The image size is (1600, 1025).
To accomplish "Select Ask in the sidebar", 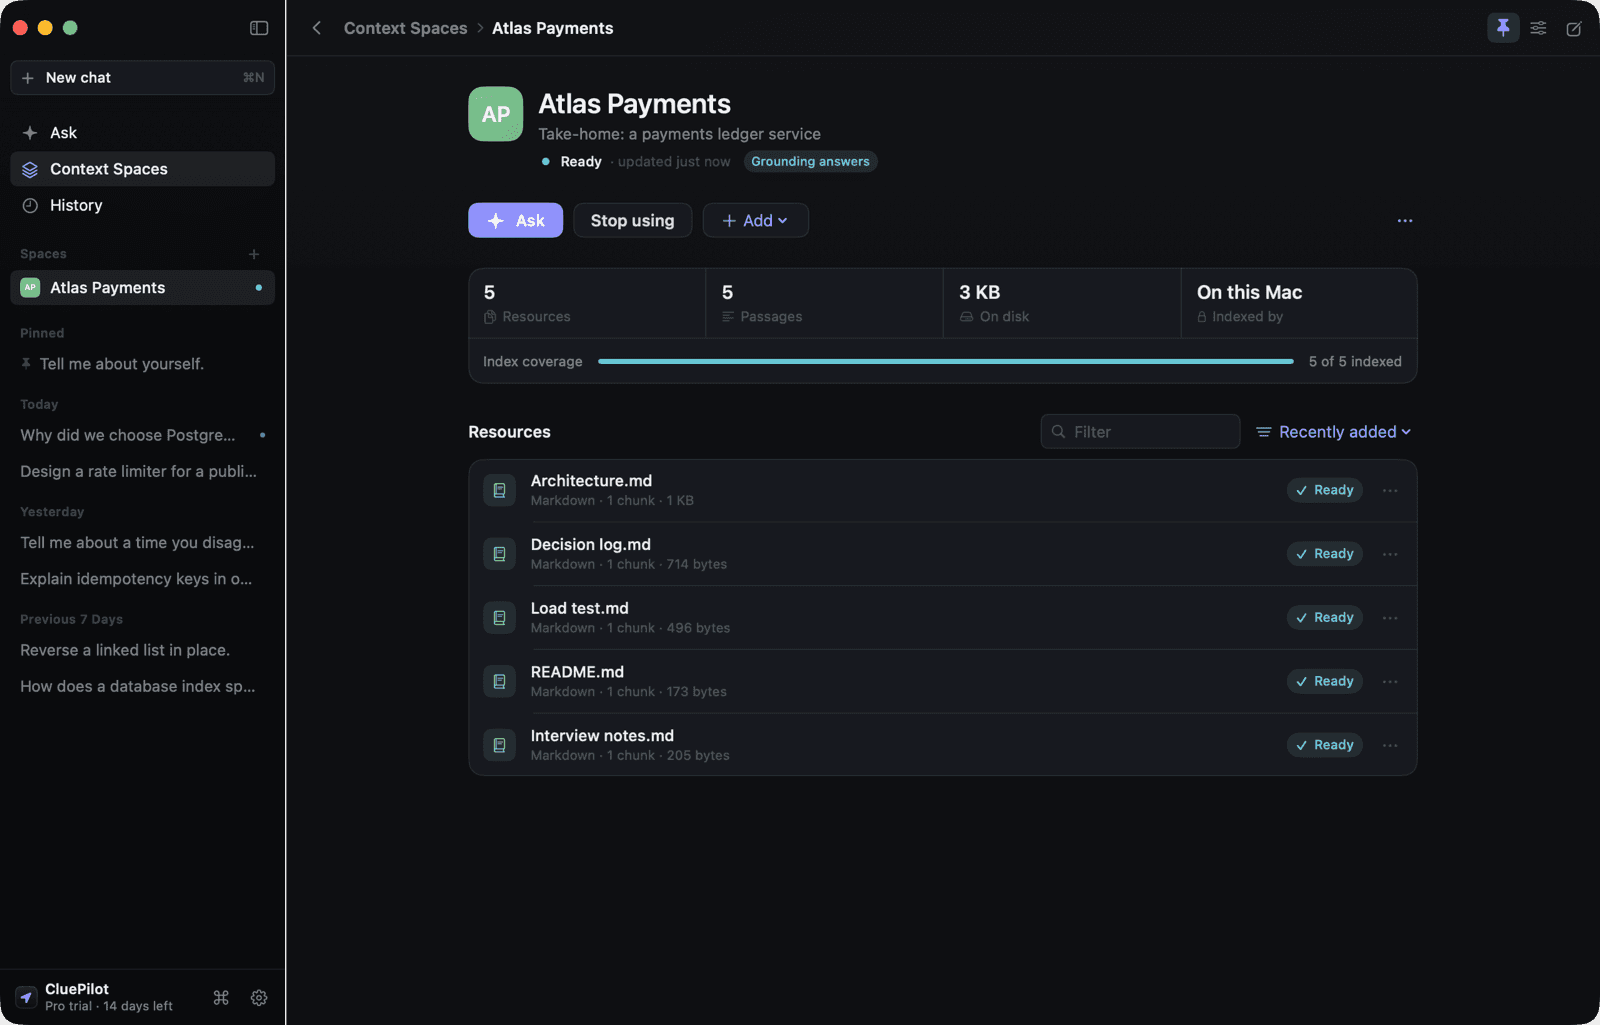I will pyautogui.click(x=142, y=133).
